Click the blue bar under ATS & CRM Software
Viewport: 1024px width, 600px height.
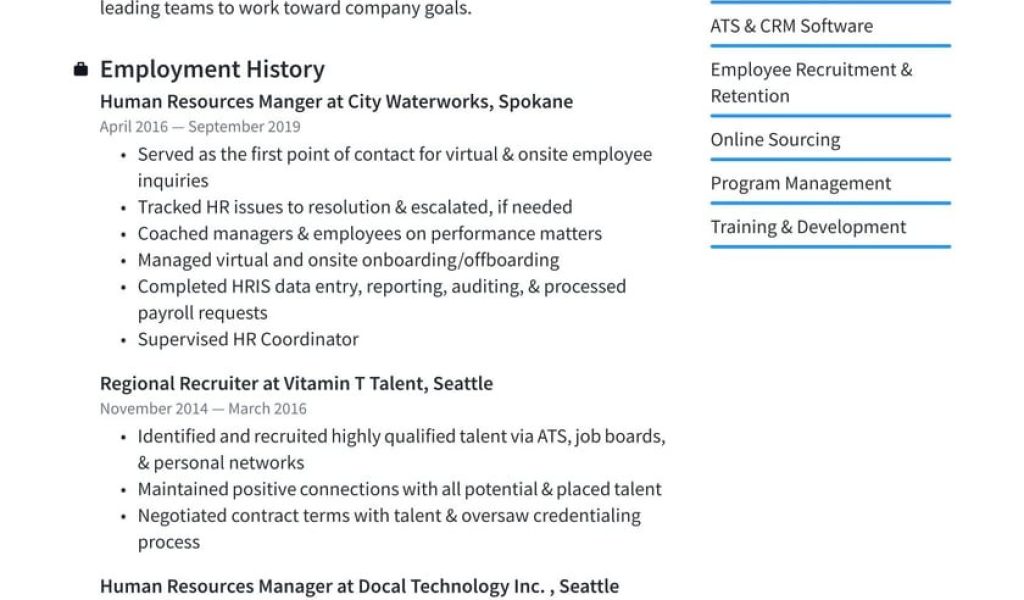click(830, 46)
